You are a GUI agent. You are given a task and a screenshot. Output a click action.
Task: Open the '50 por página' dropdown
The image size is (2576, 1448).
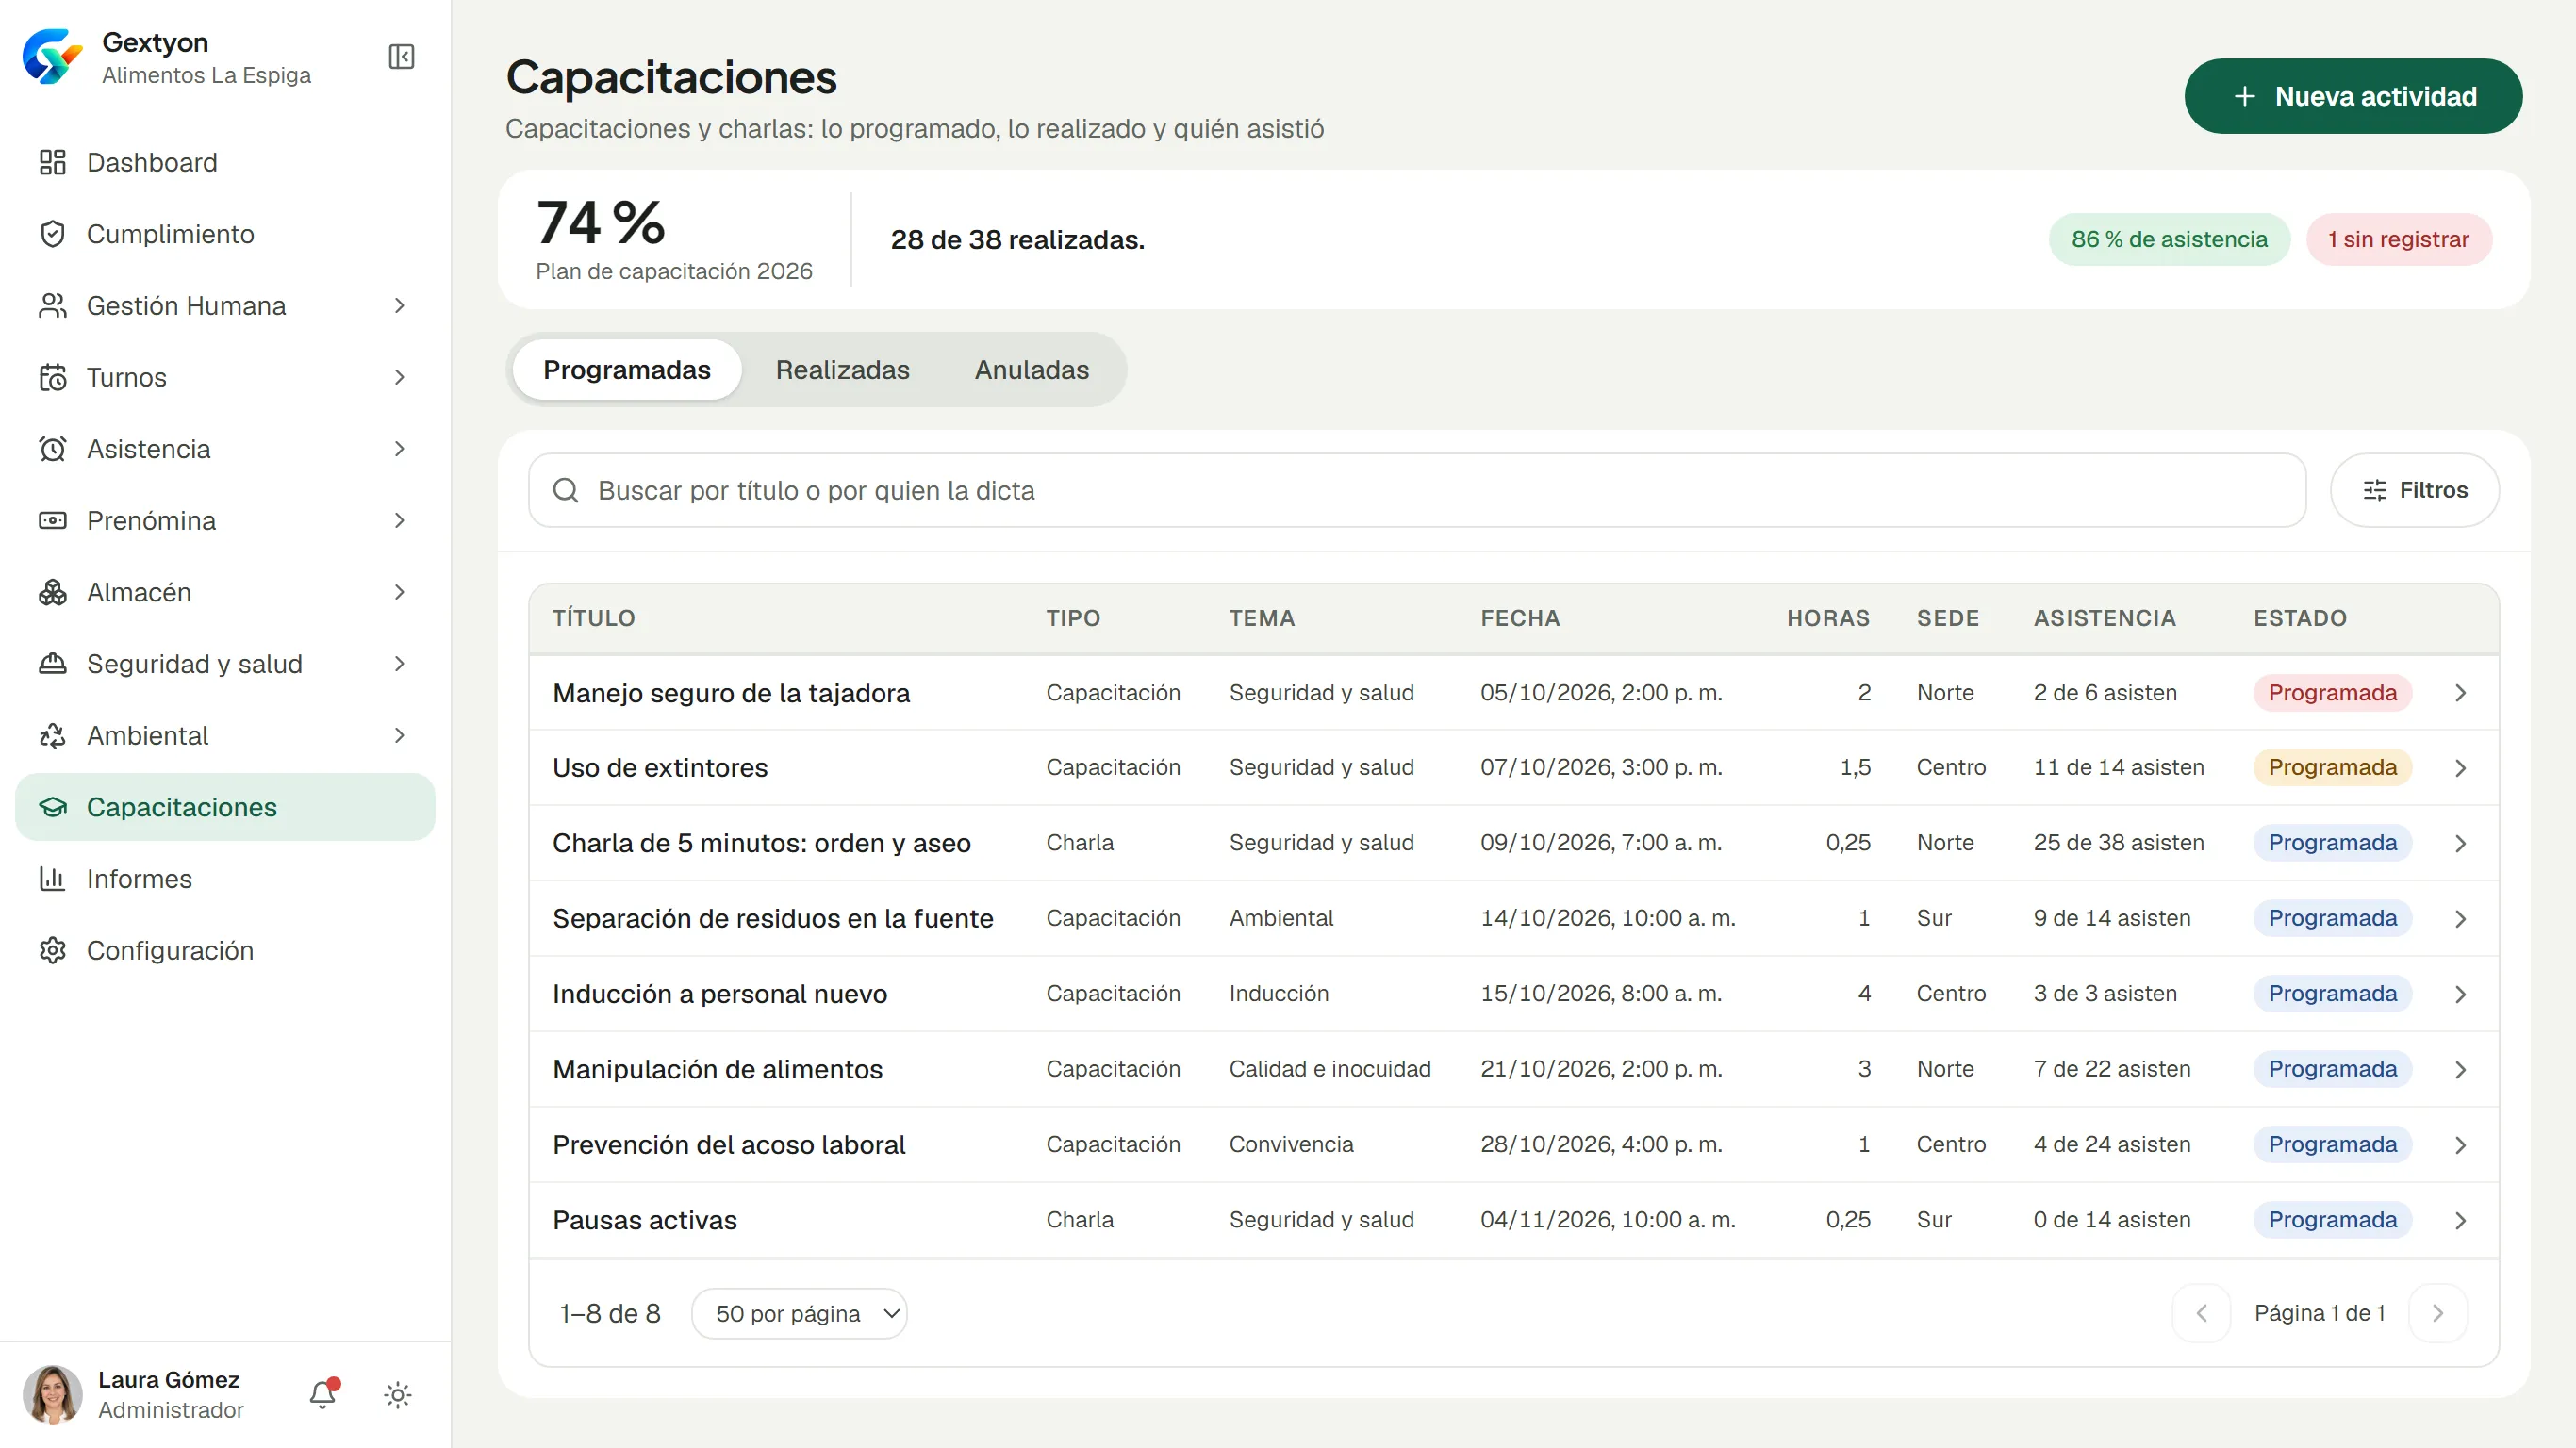coord(799,1313)
